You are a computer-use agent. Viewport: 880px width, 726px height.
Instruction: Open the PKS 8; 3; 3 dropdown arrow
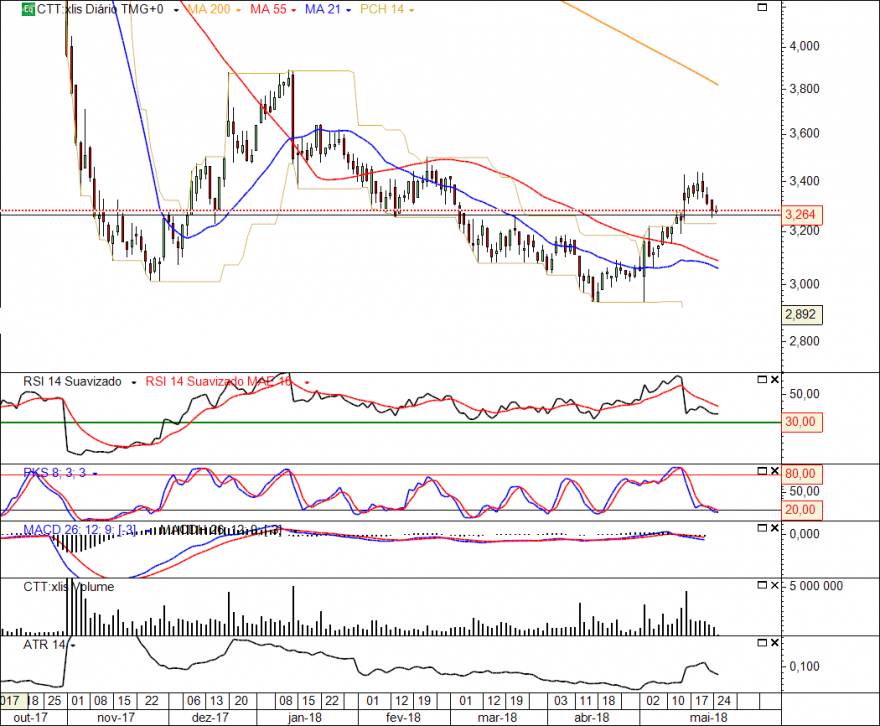coord(95,474)
